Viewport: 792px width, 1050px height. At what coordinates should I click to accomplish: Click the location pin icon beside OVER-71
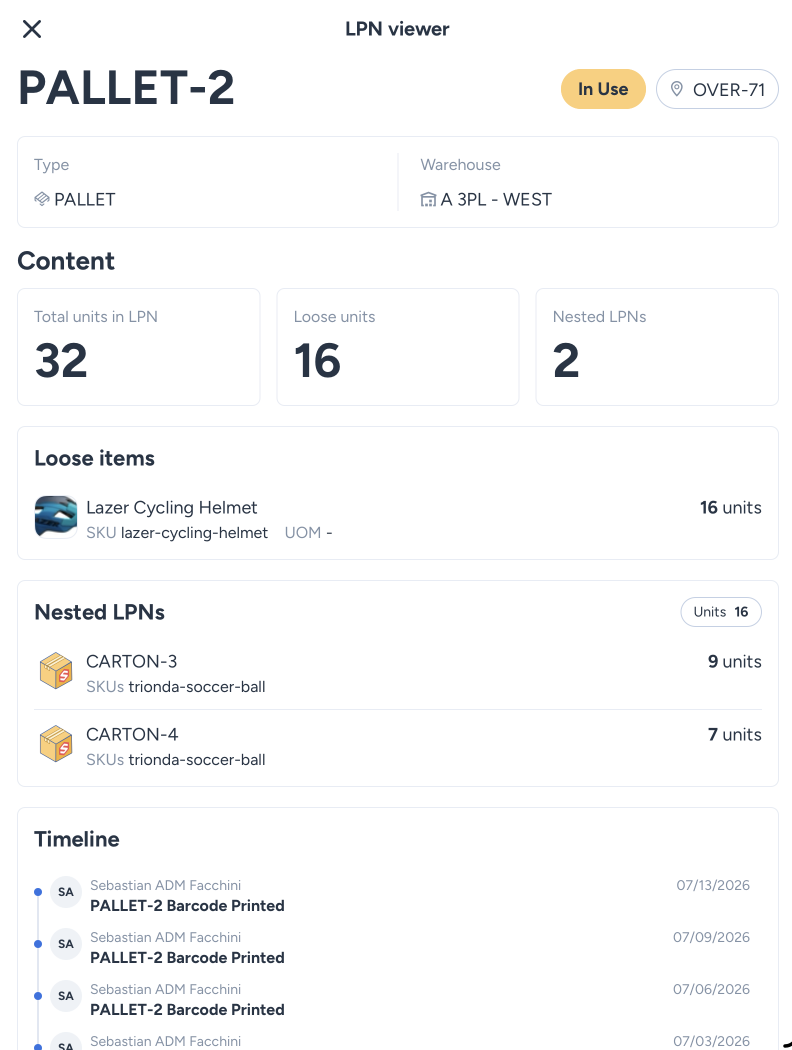(x=677, y=89)
